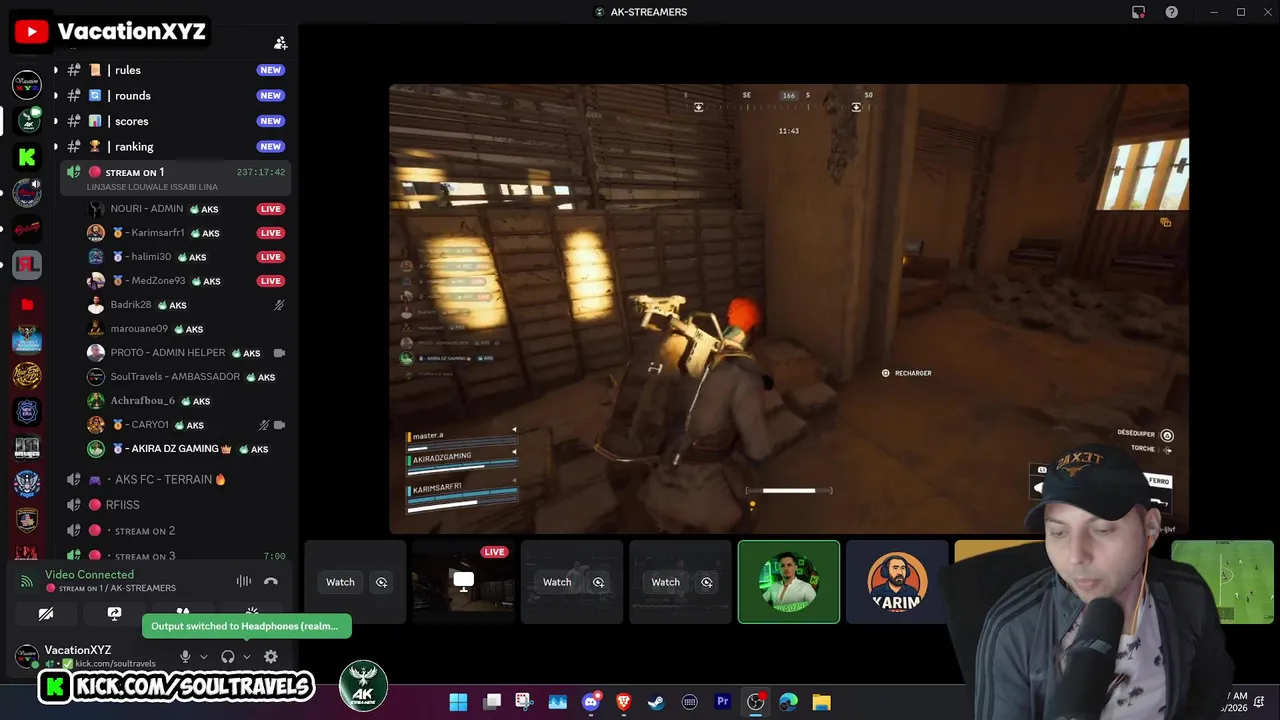The width and height of the screenshot is (1280, 720).
Task: Toggle microphone mute in the user panel
Action: click(185, 657)
